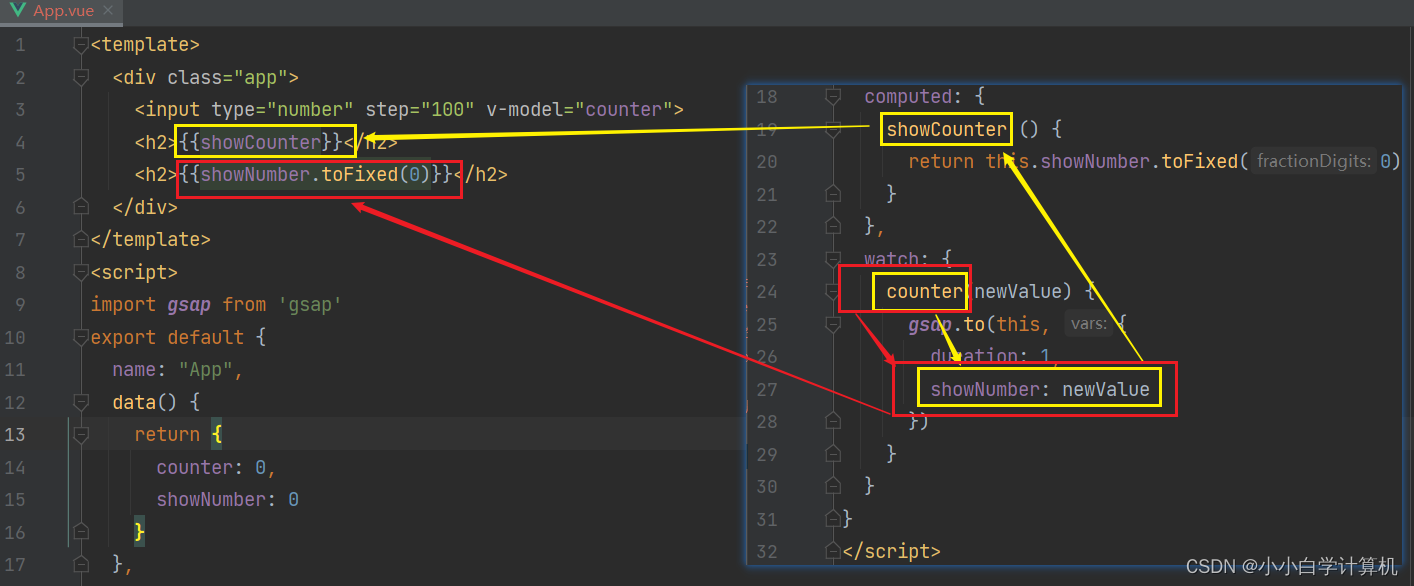Click showNumber: 0 on line 15
Viewport: 1414px width, 586px height.
coord(228,500)
